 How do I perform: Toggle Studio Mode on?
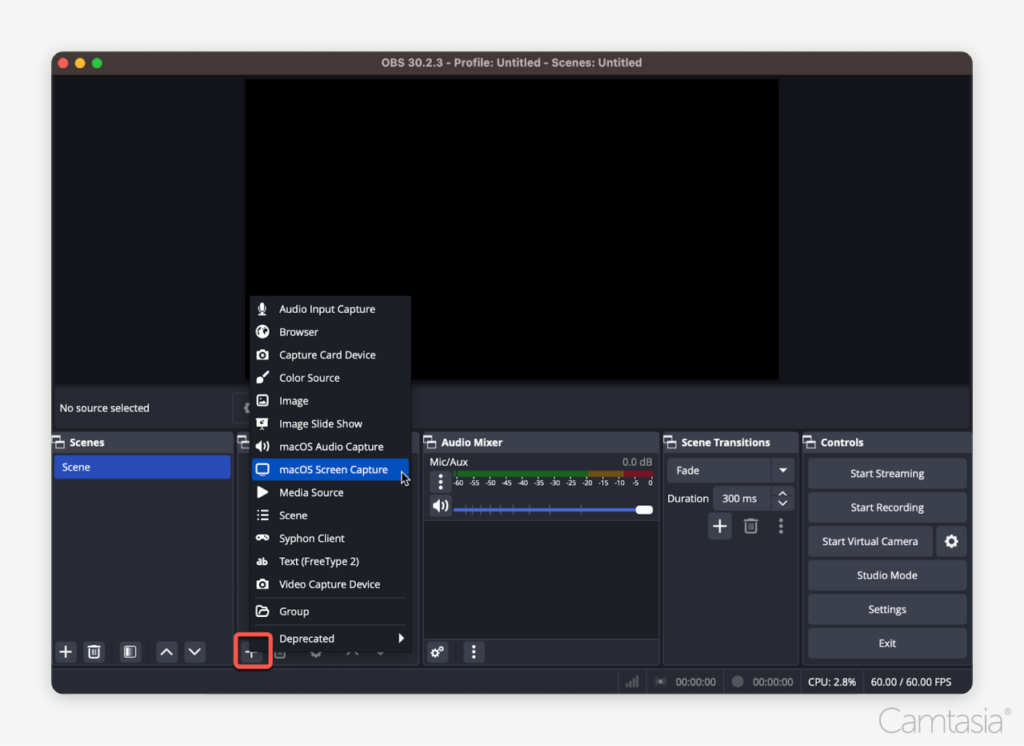tap(886, 575)
